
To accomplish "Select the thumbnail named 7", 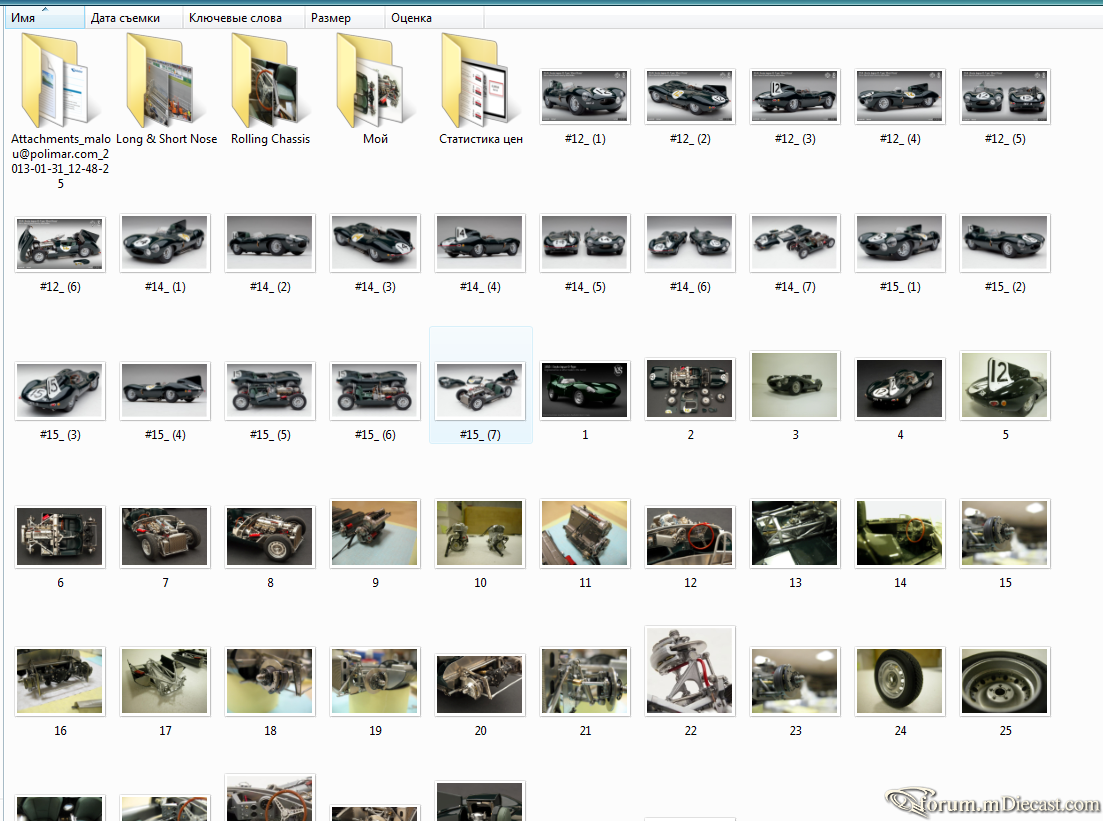I will point(165,537).
